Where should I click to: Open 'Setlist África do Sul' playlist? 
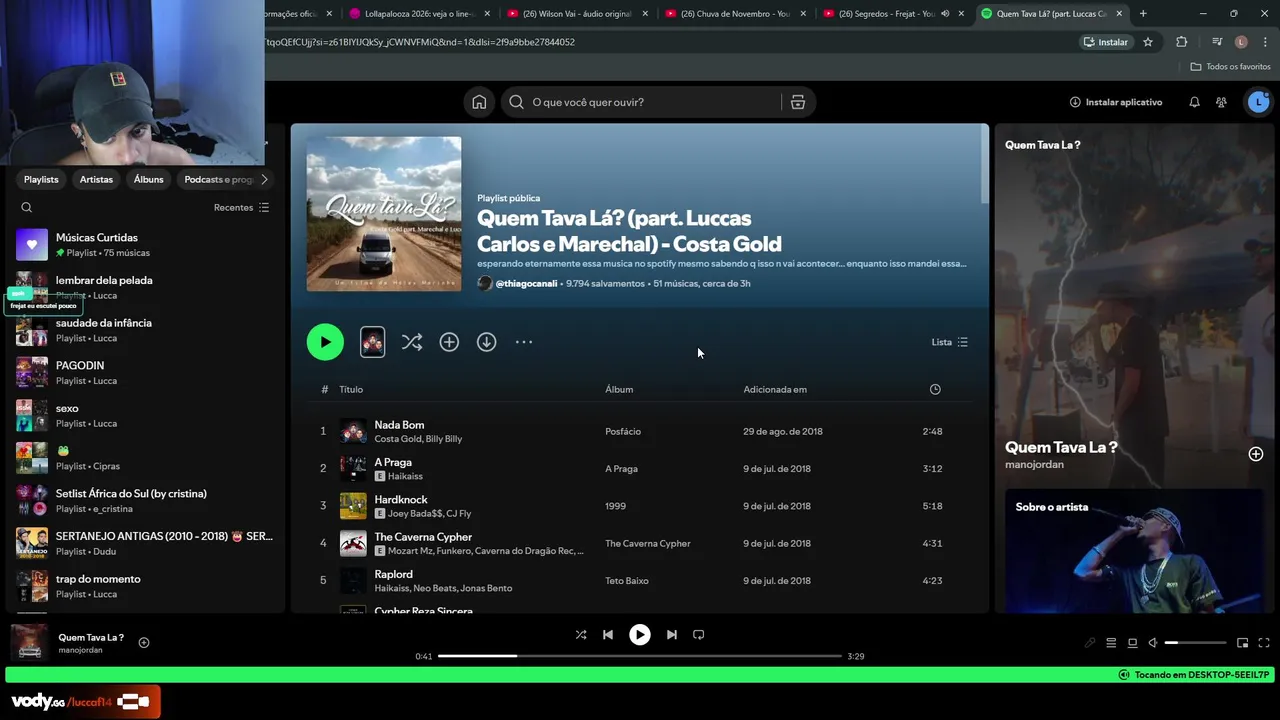point(145,501)
